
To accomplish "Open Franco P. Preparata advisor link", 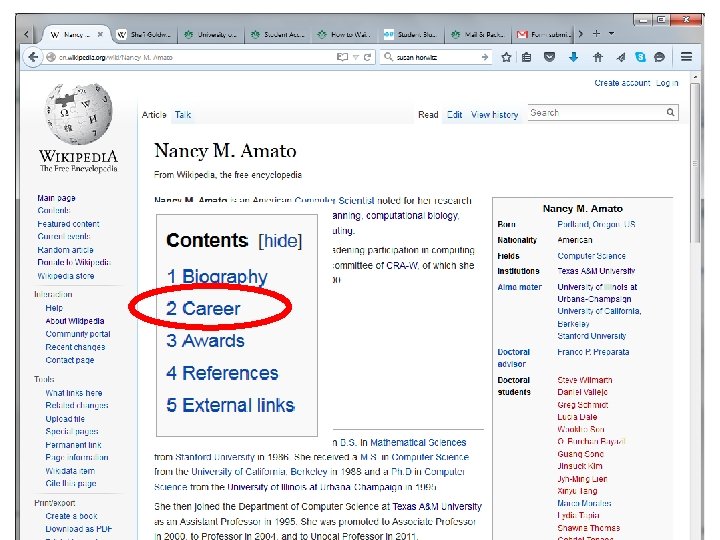I will click(x=593, y=352).
